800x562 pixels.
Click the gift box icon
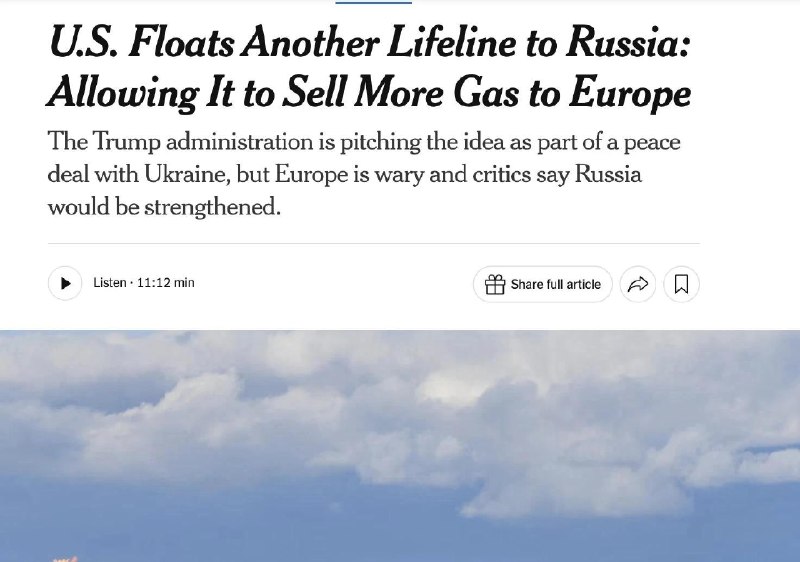click(494, 284)
